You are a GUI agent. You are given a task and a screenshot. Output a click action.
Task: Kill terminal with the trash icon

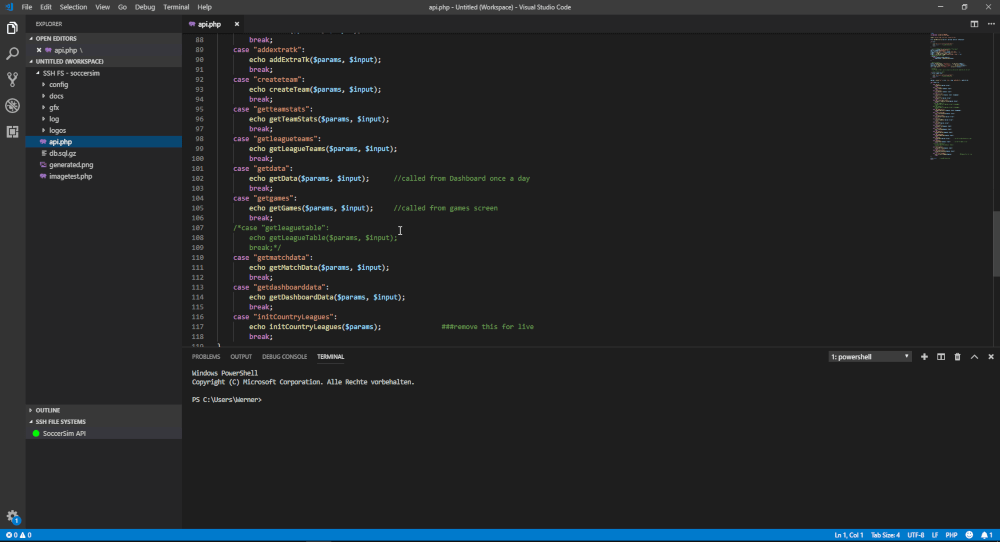[957, 356]
